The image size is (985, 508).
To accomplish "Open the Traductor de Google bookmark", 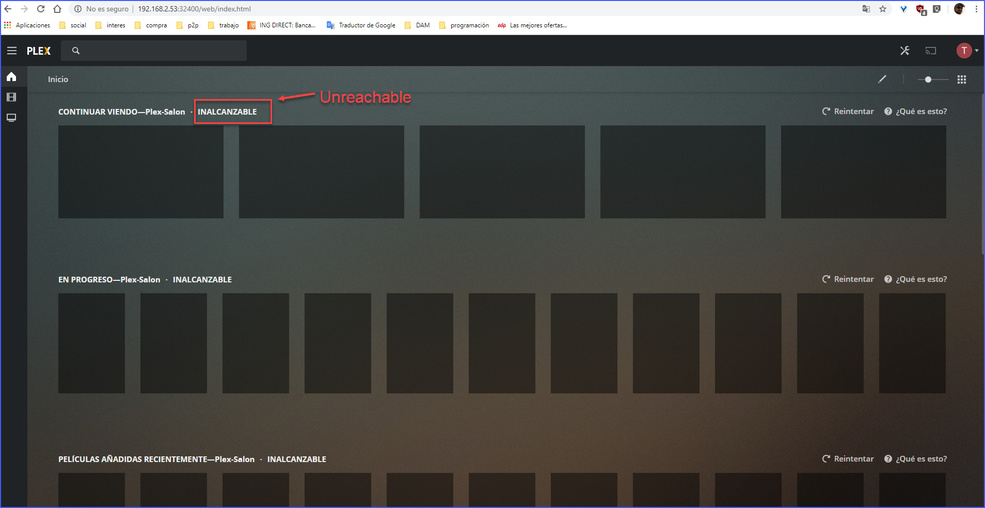I will (361, 25).
